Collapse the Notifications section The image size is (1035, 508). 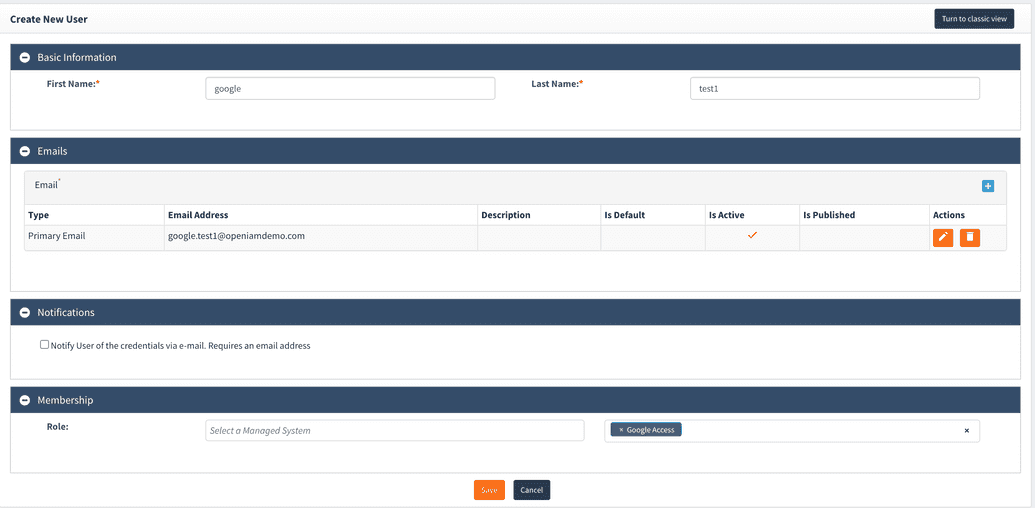(25, 313)
